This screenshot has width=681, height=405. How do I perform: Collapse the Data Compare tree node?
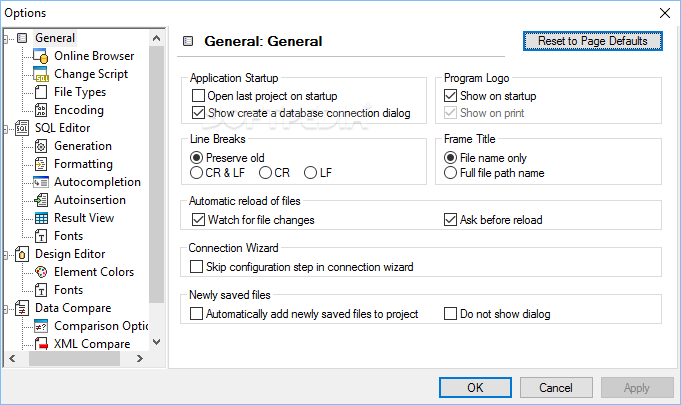(6, 309)
